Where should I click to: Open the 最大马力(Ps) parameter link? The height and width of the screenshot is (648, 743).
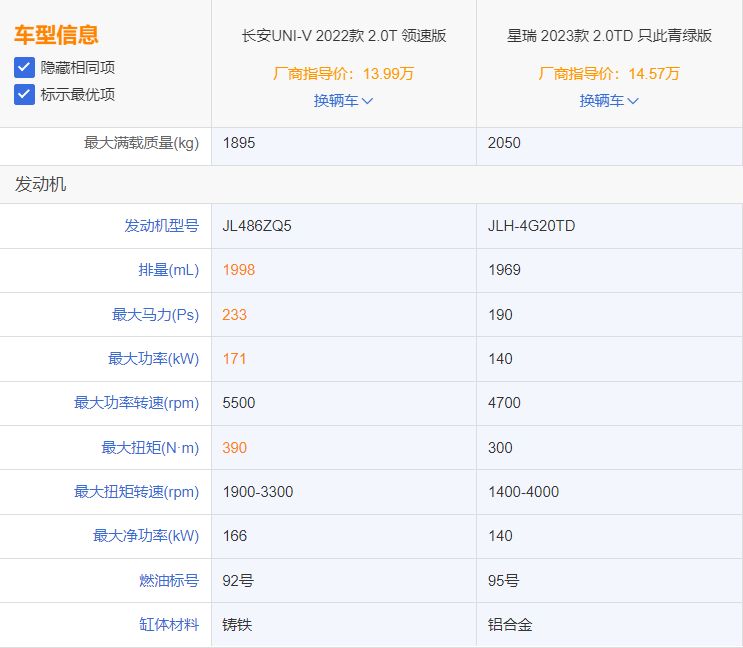coord(155,315)
